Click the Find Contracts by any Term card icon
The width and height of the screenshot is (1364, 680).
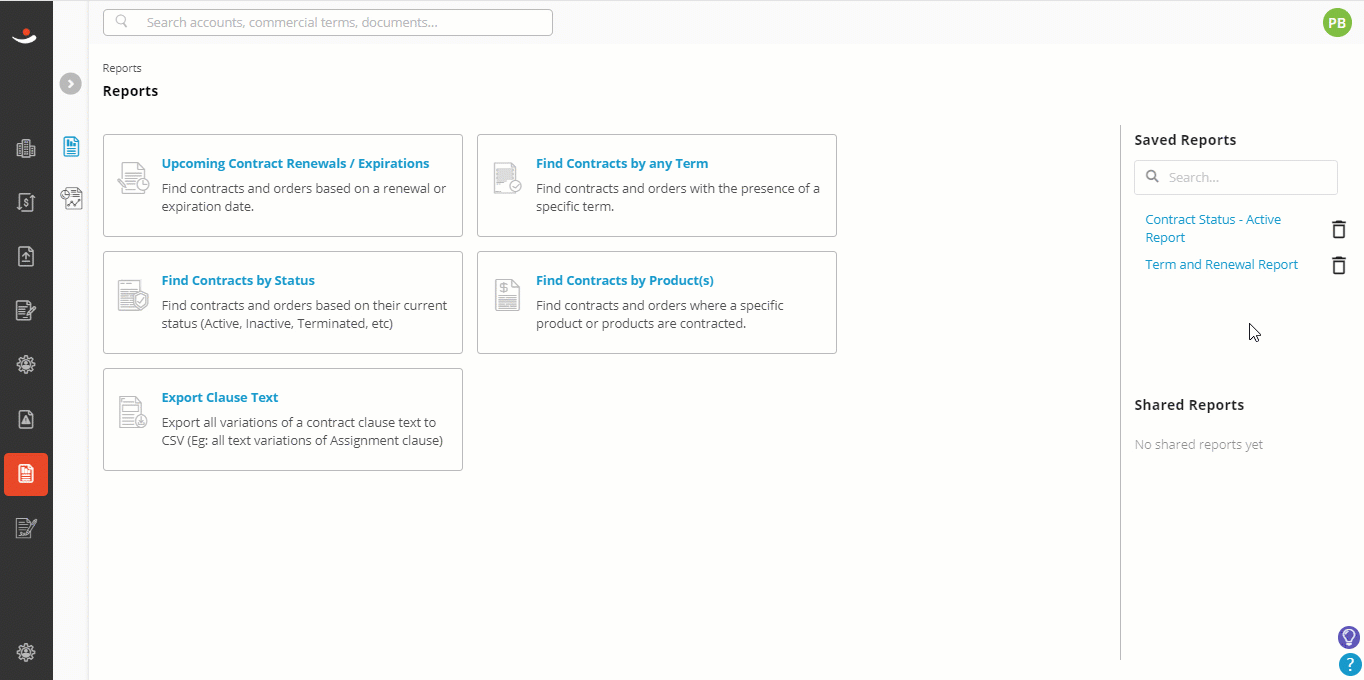[x=507, y=178]
